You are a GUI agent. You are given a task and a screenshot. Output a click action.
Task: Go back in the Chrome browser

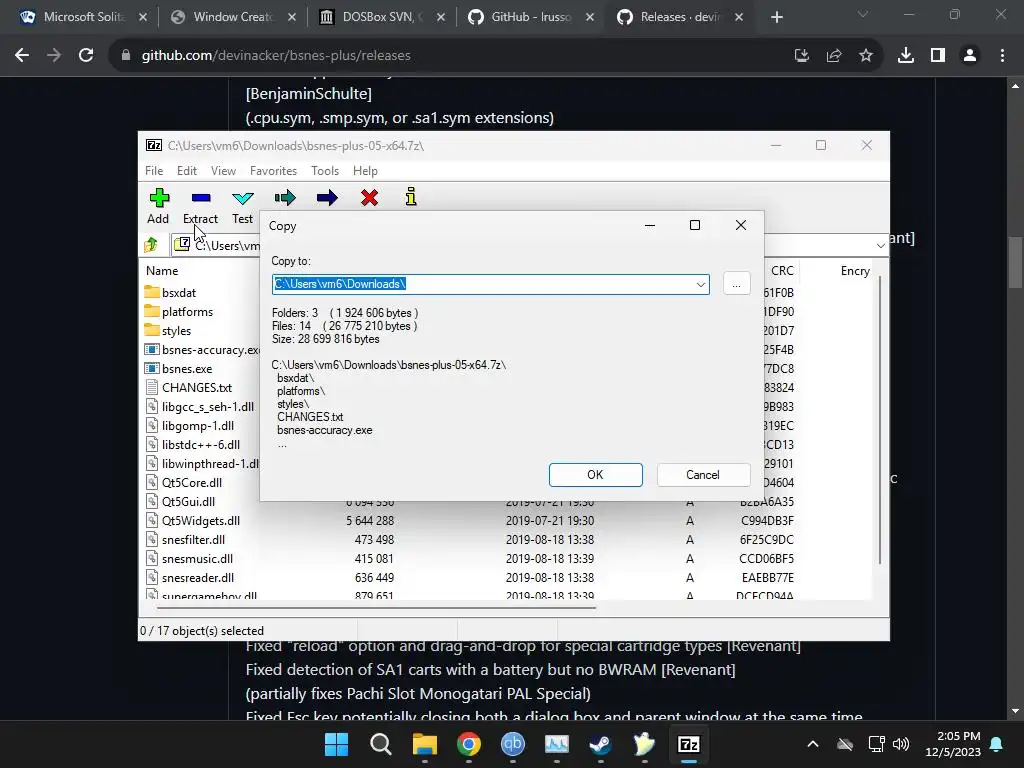coord(22,56)
